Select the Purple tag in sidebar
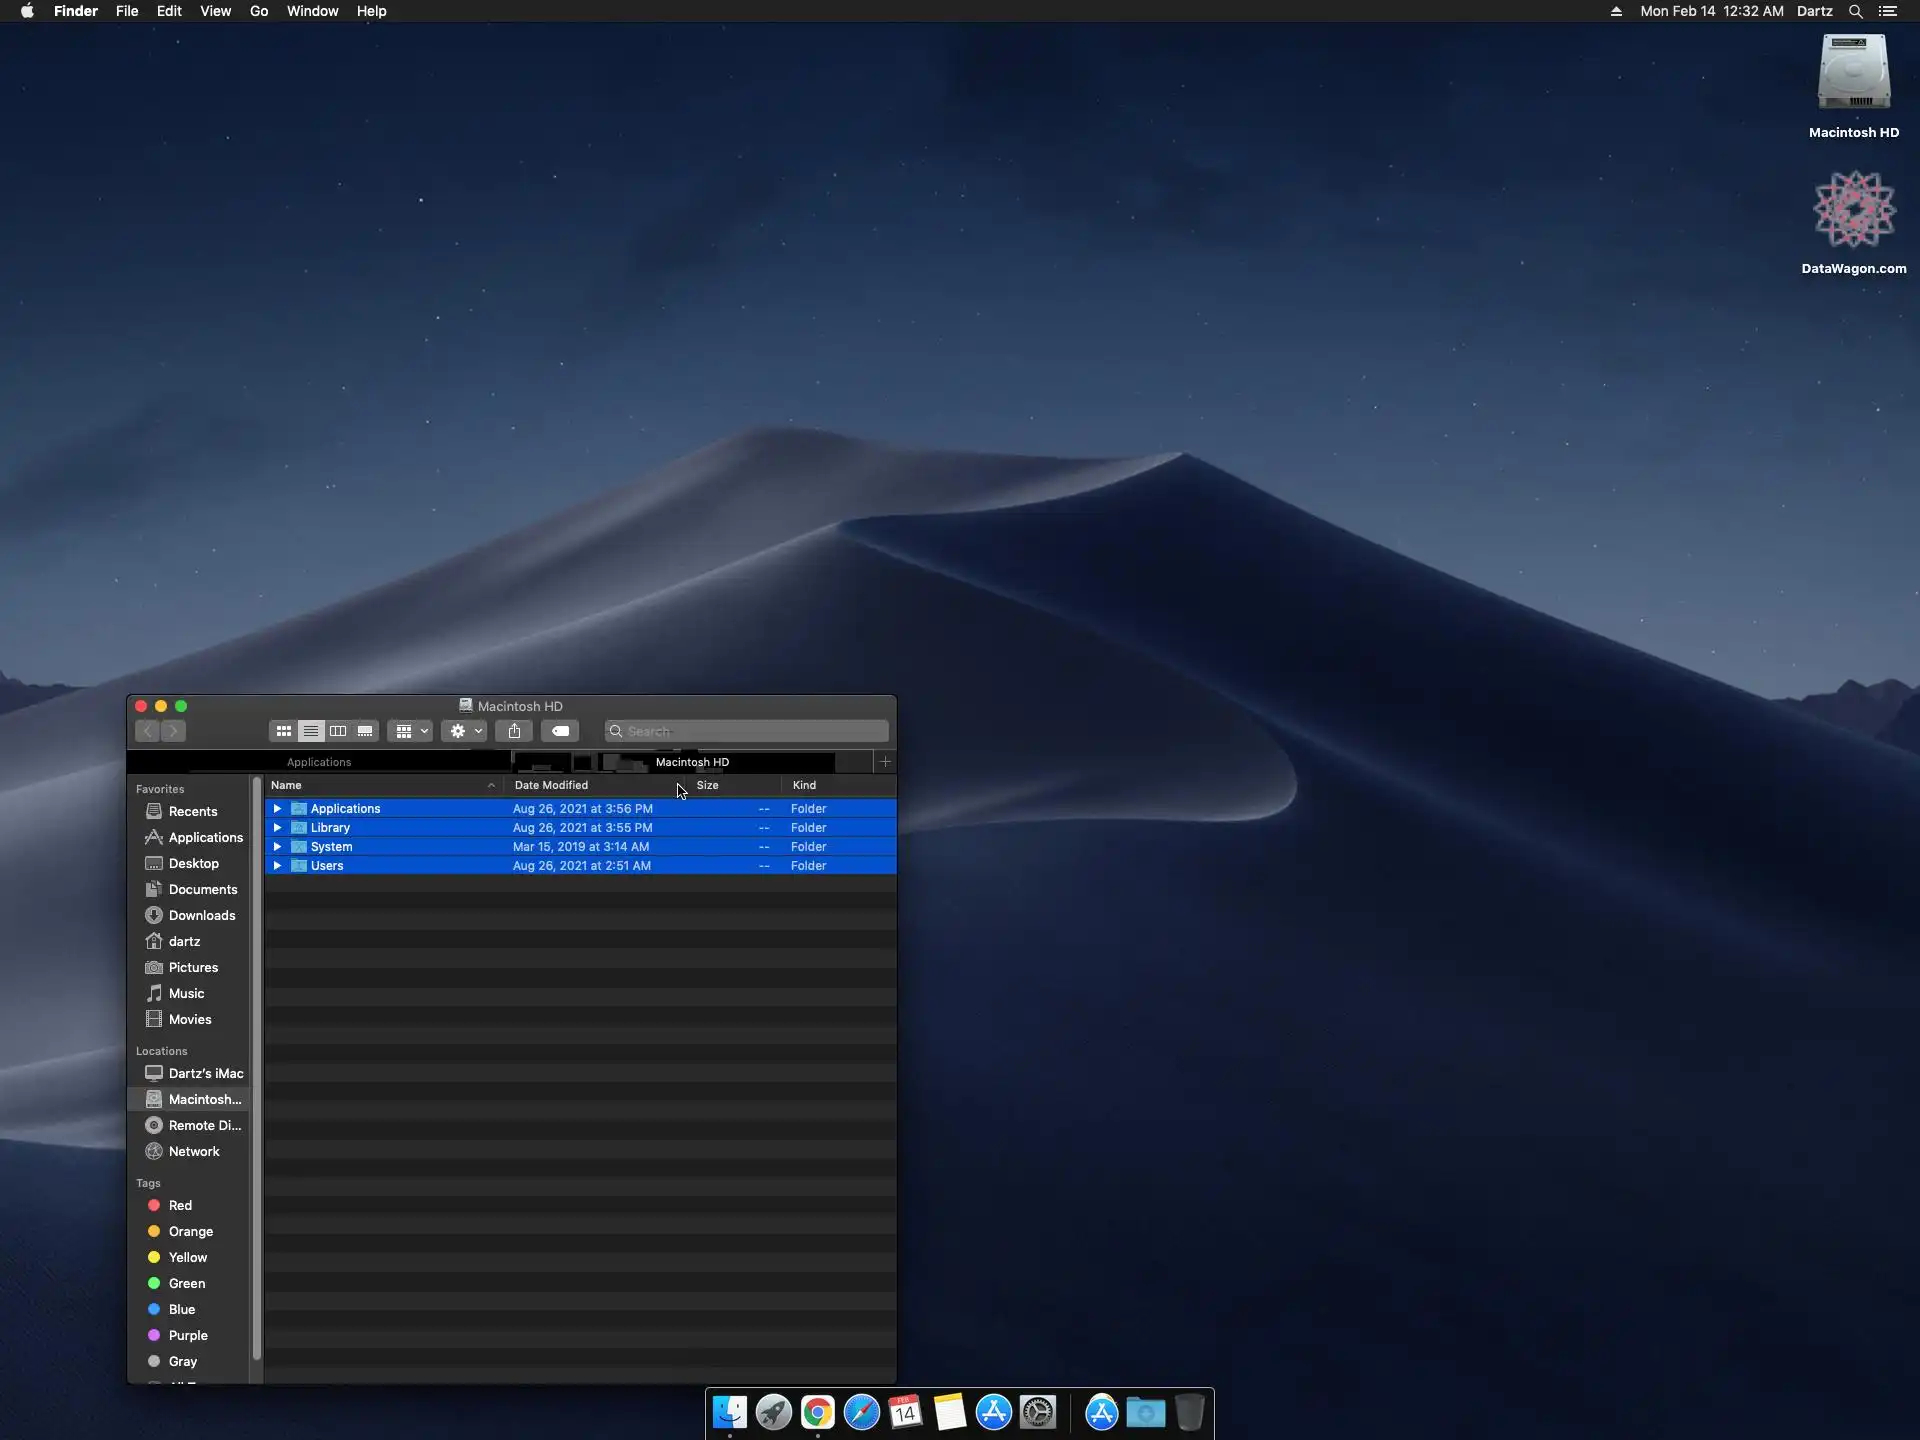 point(188,1335)
